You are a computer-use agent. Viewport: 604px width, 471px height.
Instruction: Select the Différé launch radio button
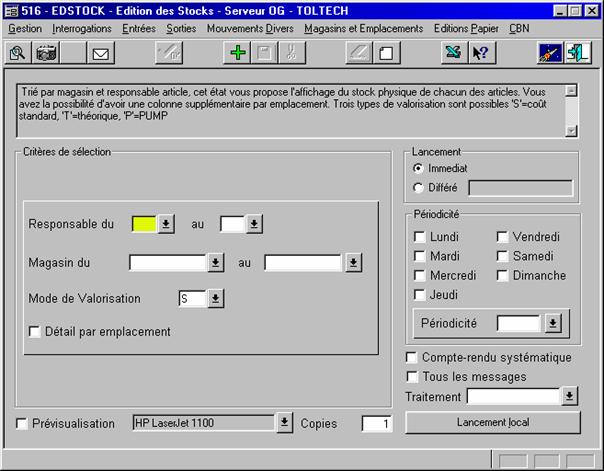point(418,187)
